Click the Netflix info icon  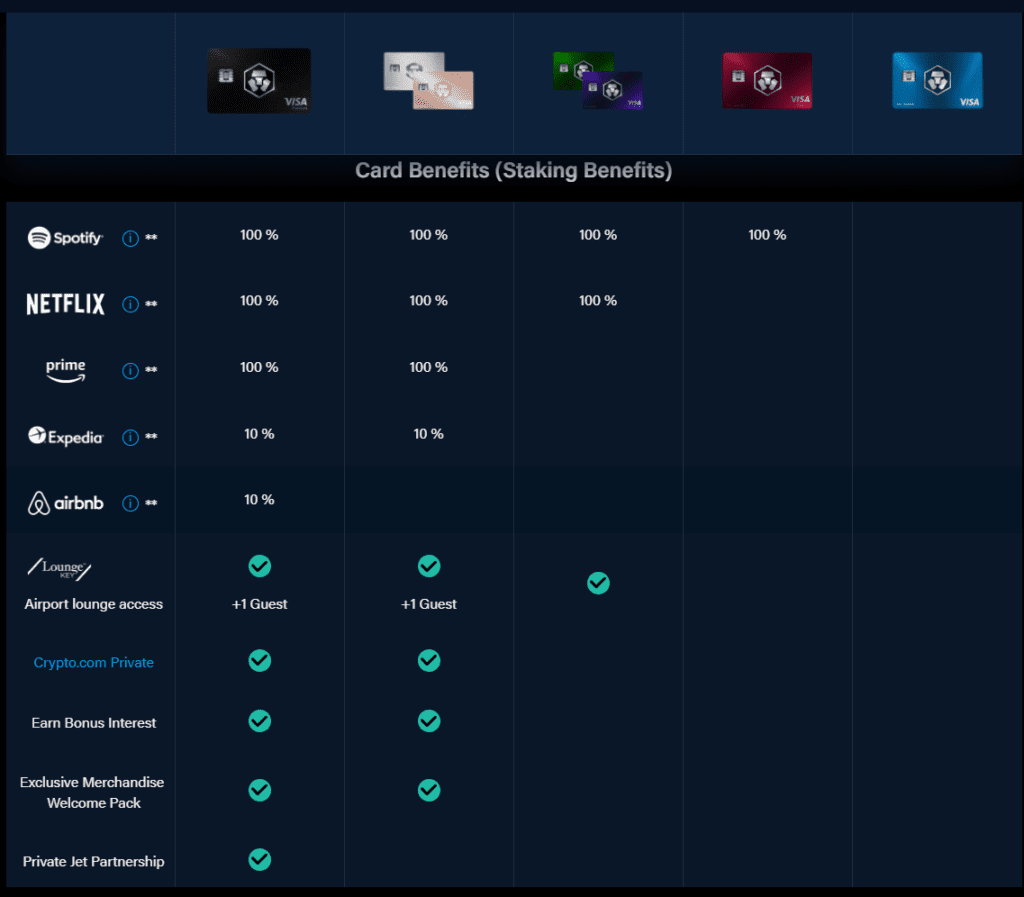click(x=131, y=304)
